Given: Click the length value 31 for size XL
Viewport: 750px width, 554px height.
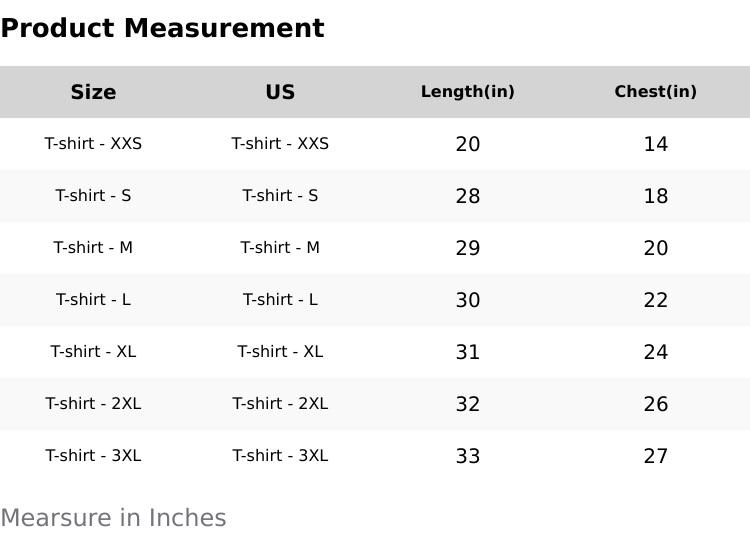Looking at the screenshot, I should coord(467,352).
